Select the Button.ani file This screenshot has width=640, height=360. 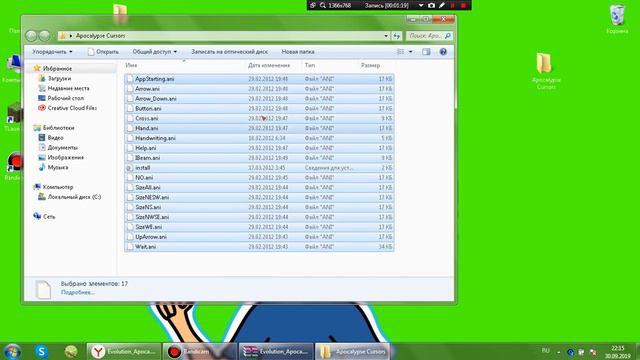[259, 109]
